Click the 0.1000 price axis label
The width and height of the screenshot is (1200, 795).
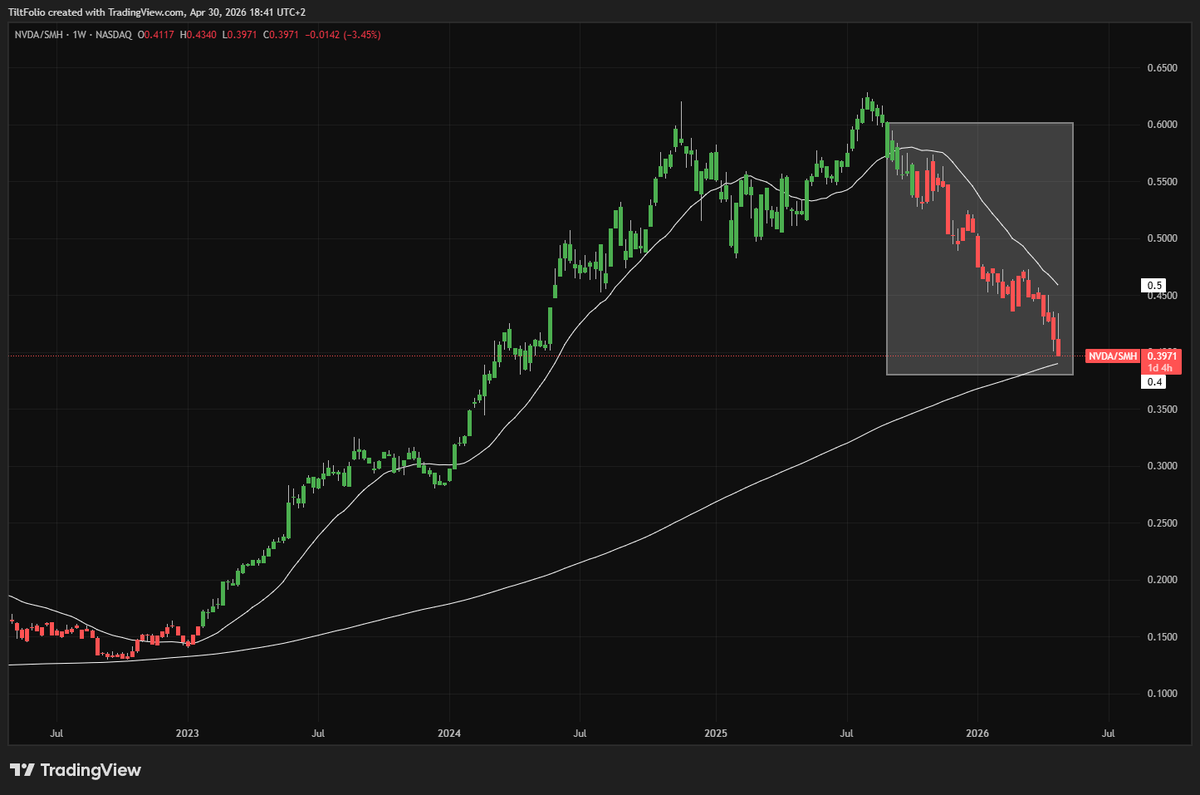tap(1161, 694)
